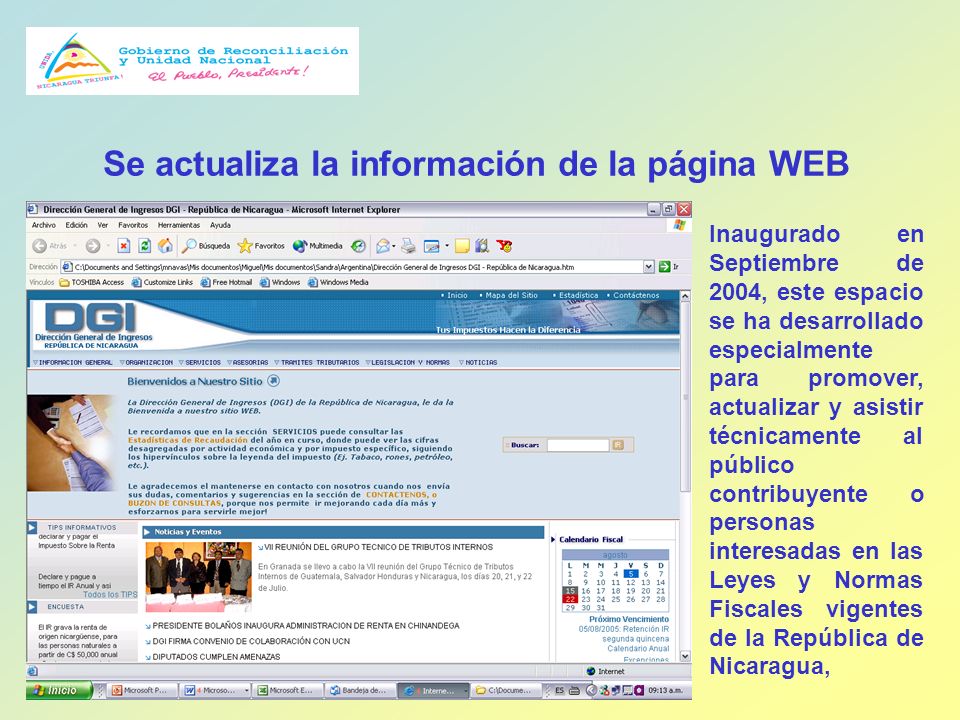Select day 22 in Calendario Fiscal
Viewport: 960px width, 720px height.
[570, 599]
